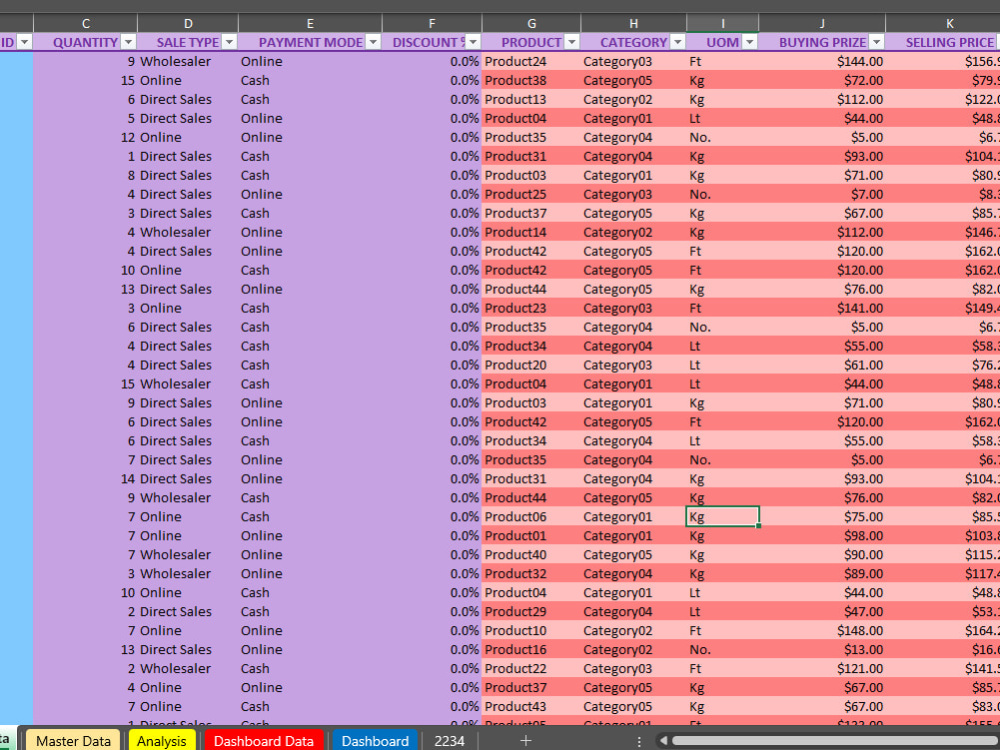The height and width of the screenshot is (750, 1000).
Task: Click the $61.00 buying price cell
Action: point(822,365)
